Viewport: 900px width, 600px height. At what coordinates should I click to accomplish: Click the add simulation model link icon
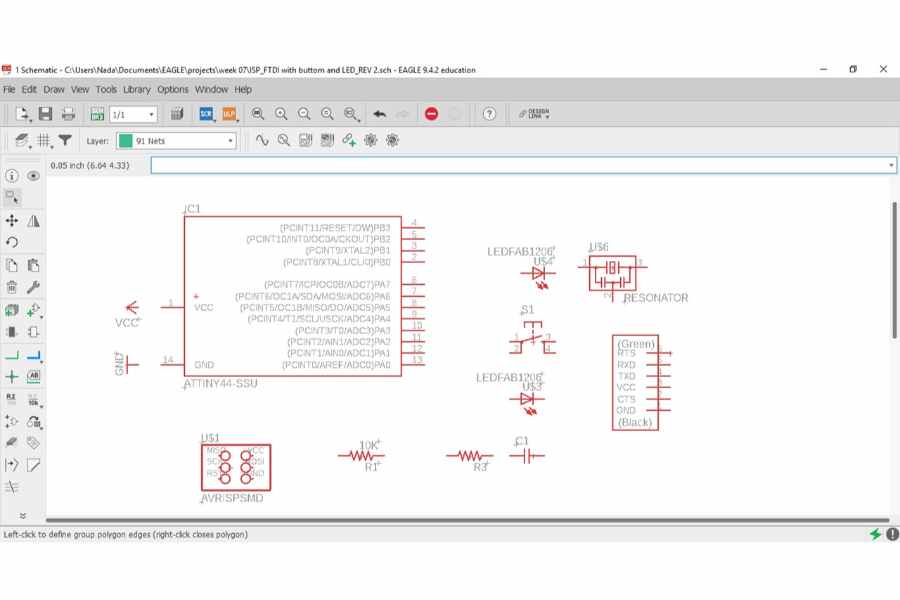point(349,140)
